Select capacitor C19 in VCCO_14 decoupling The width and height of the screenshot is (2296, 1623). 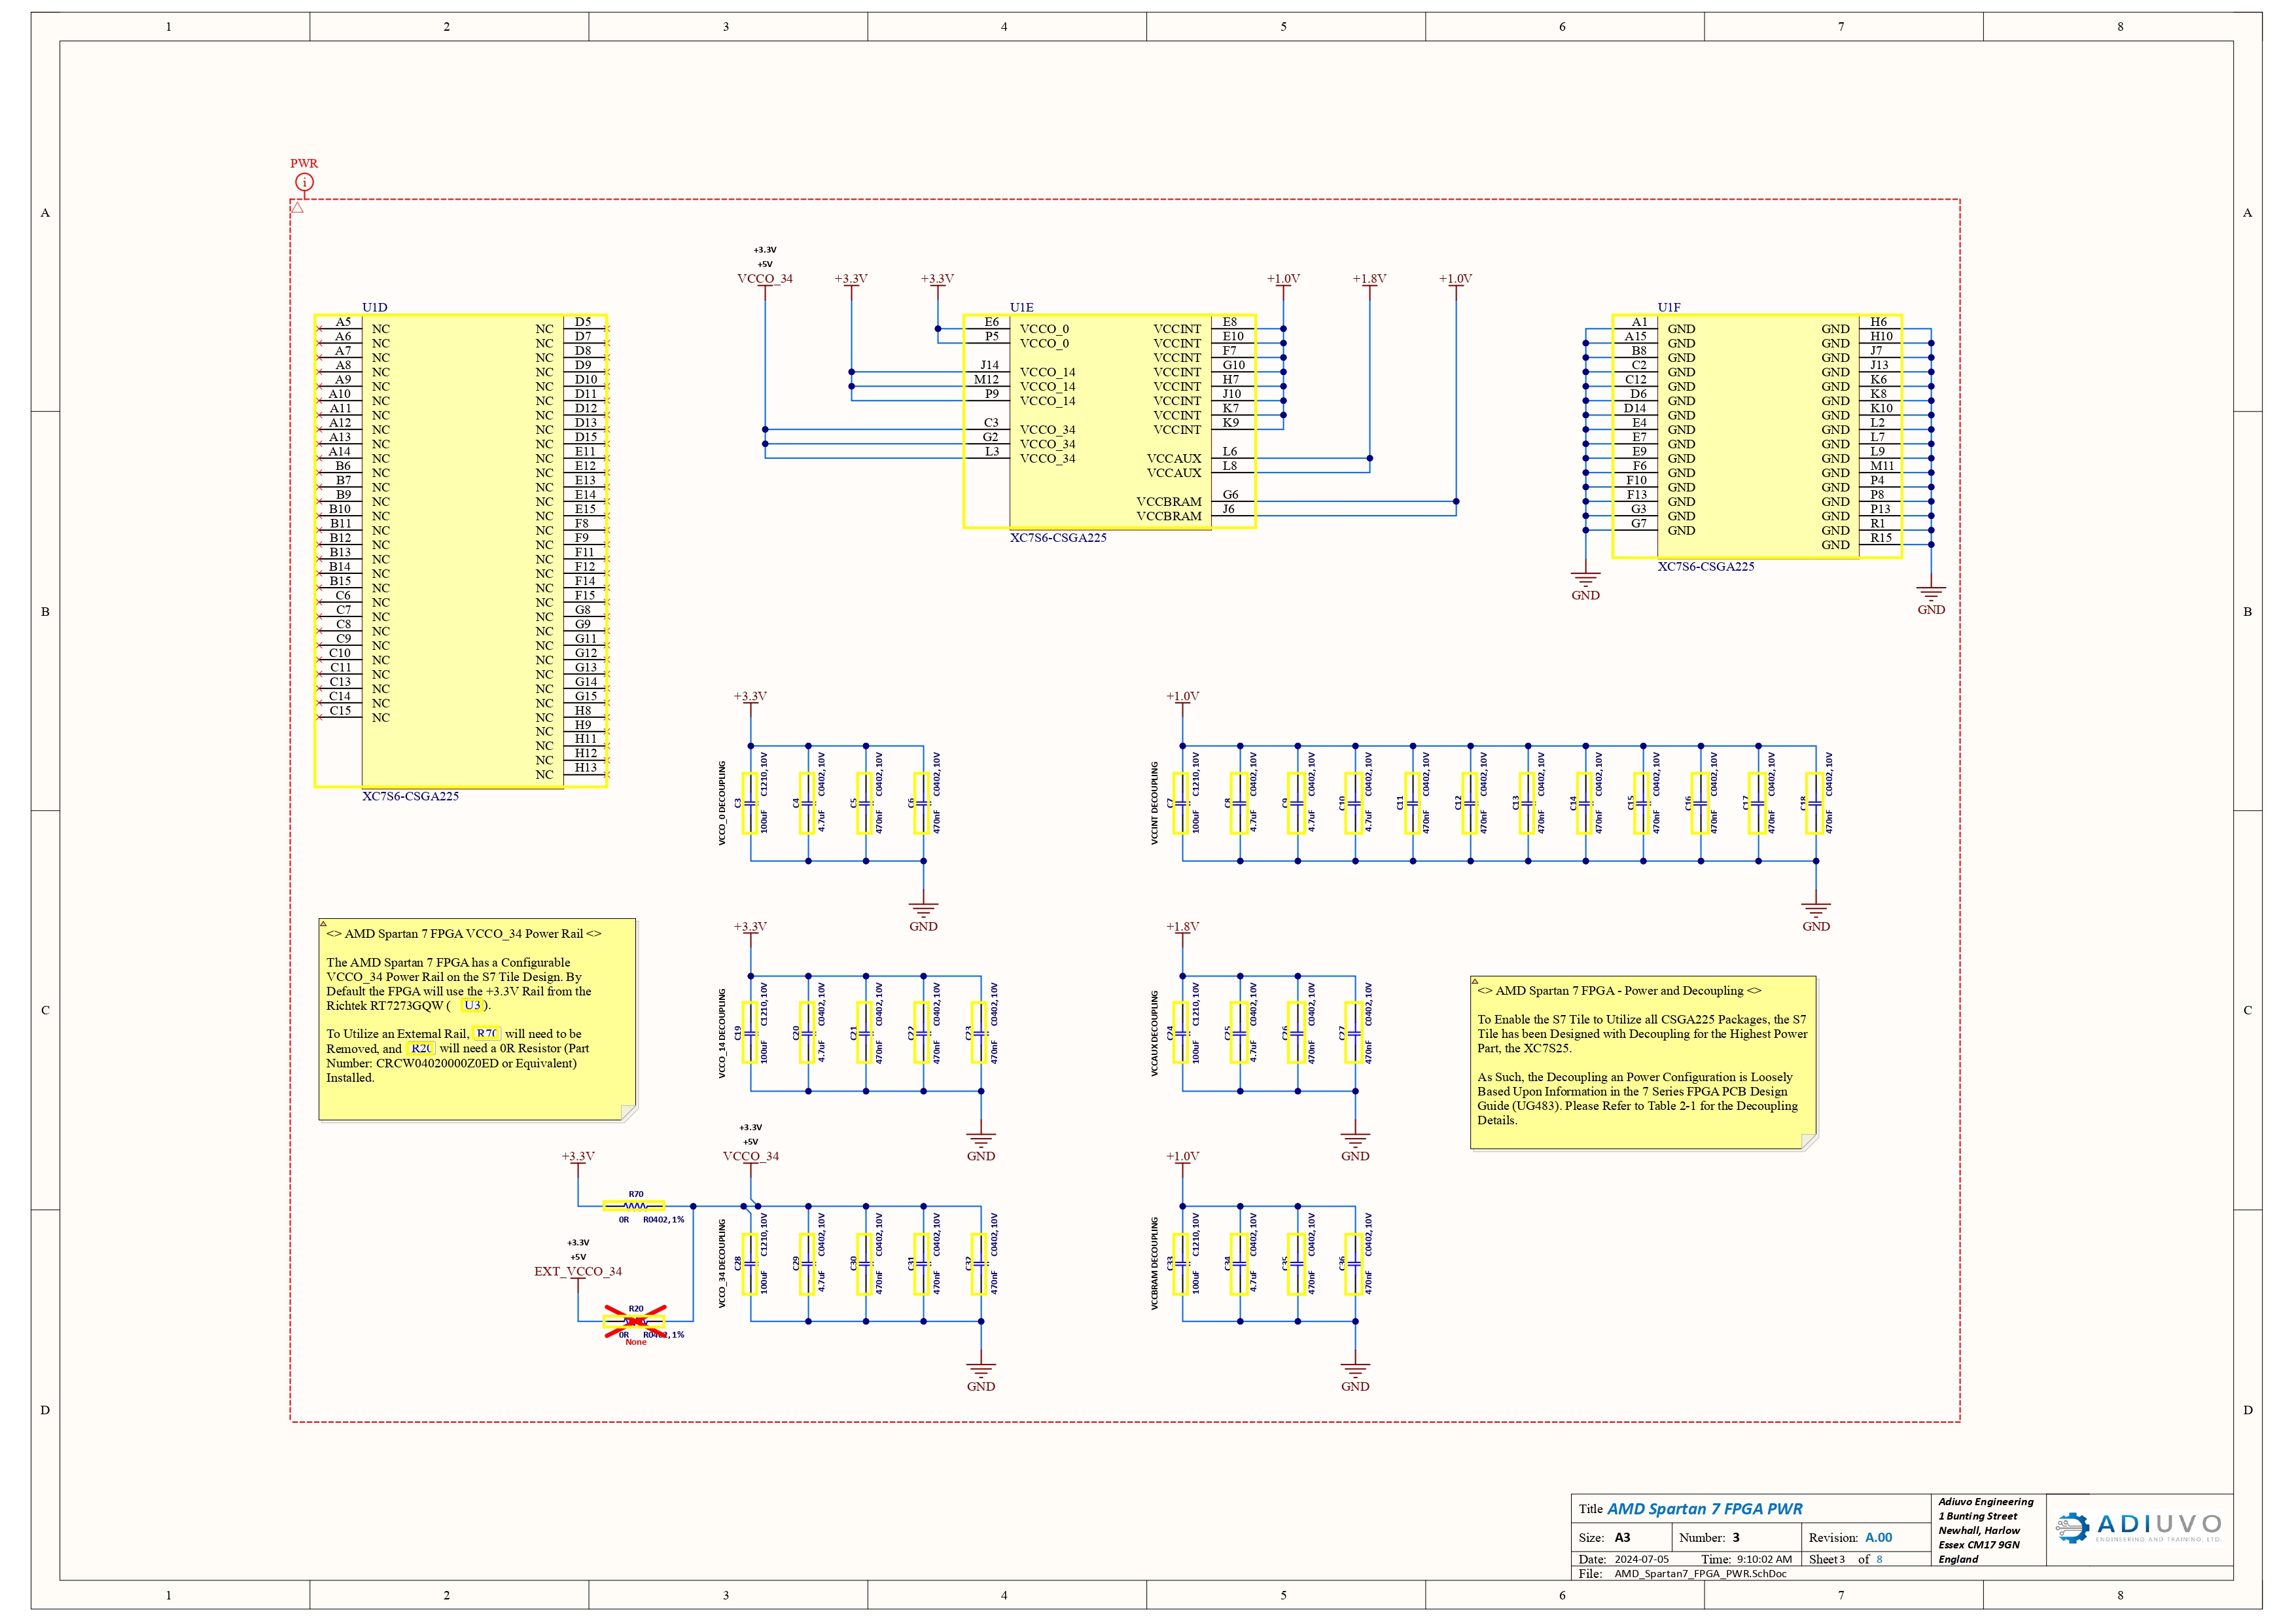(749, 1033)
